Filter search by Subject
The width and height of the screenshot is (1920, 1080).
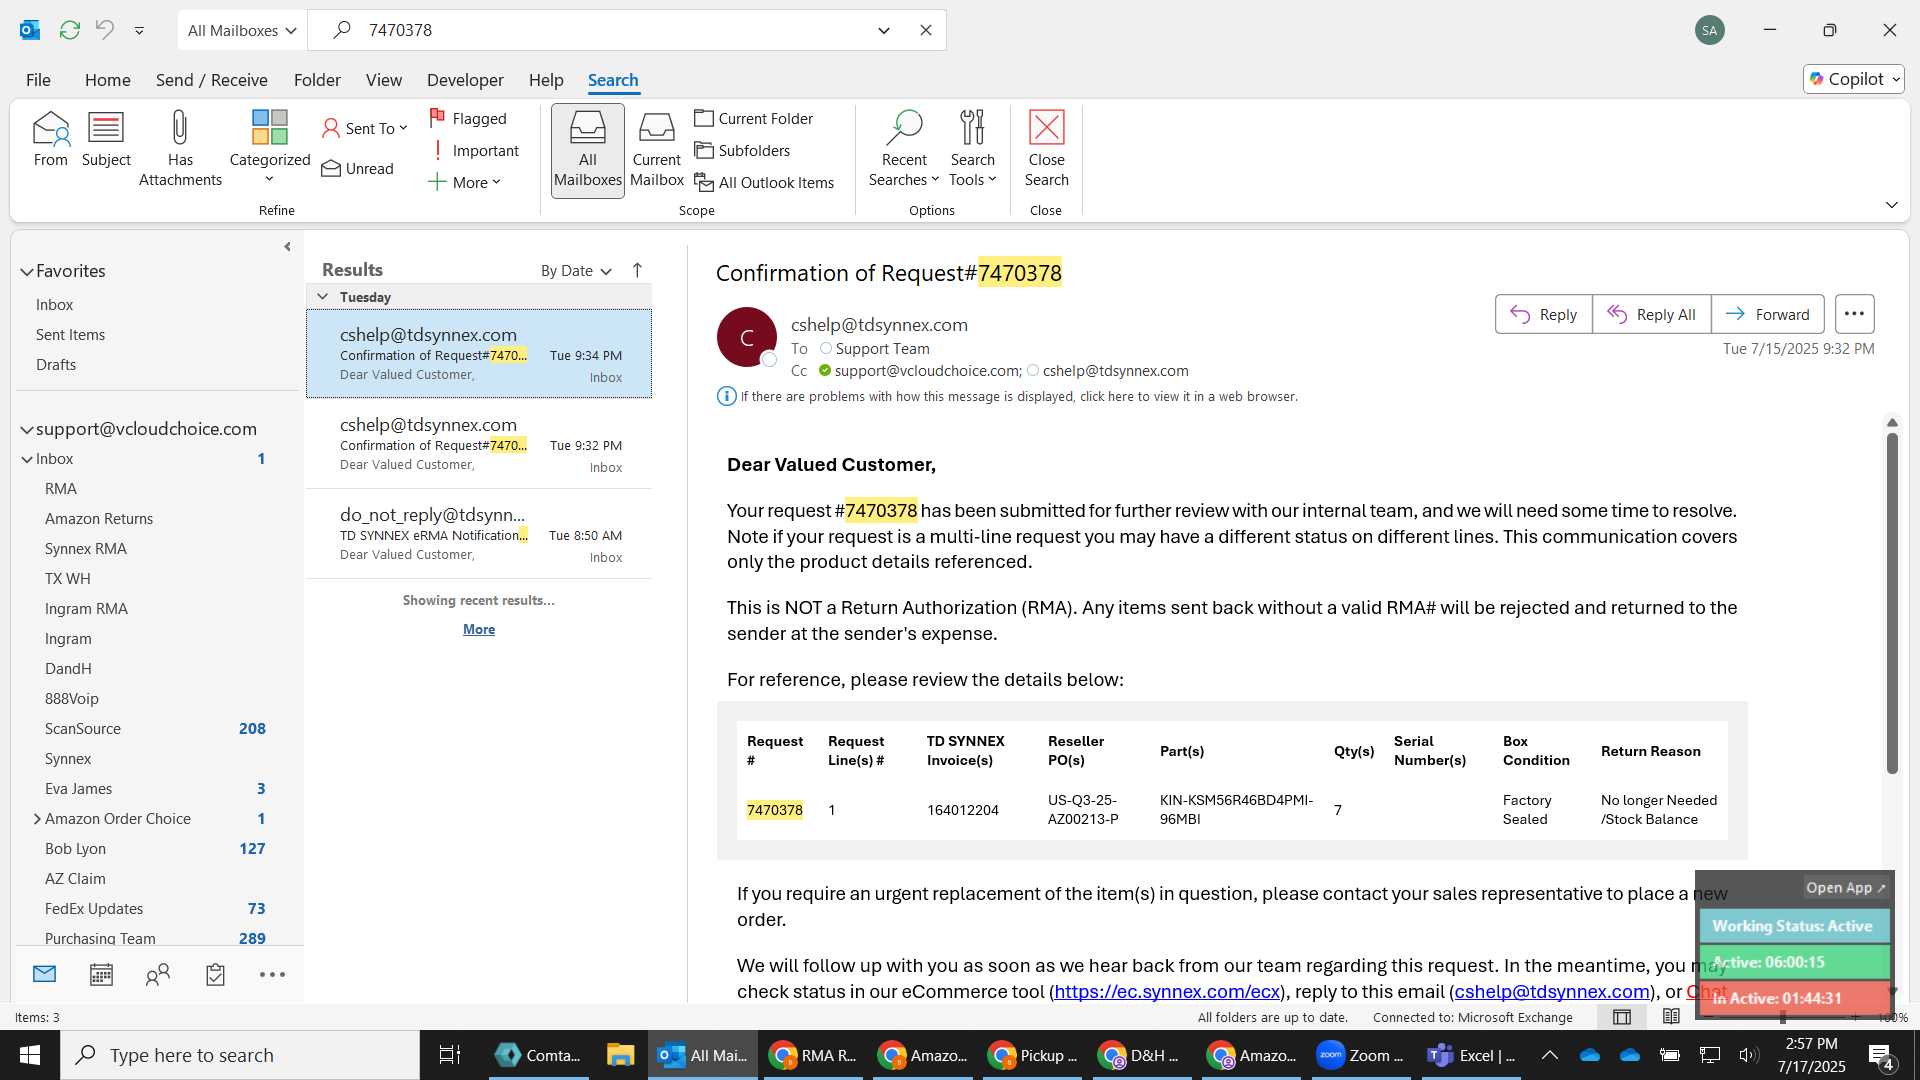click(x=106, y=140)
